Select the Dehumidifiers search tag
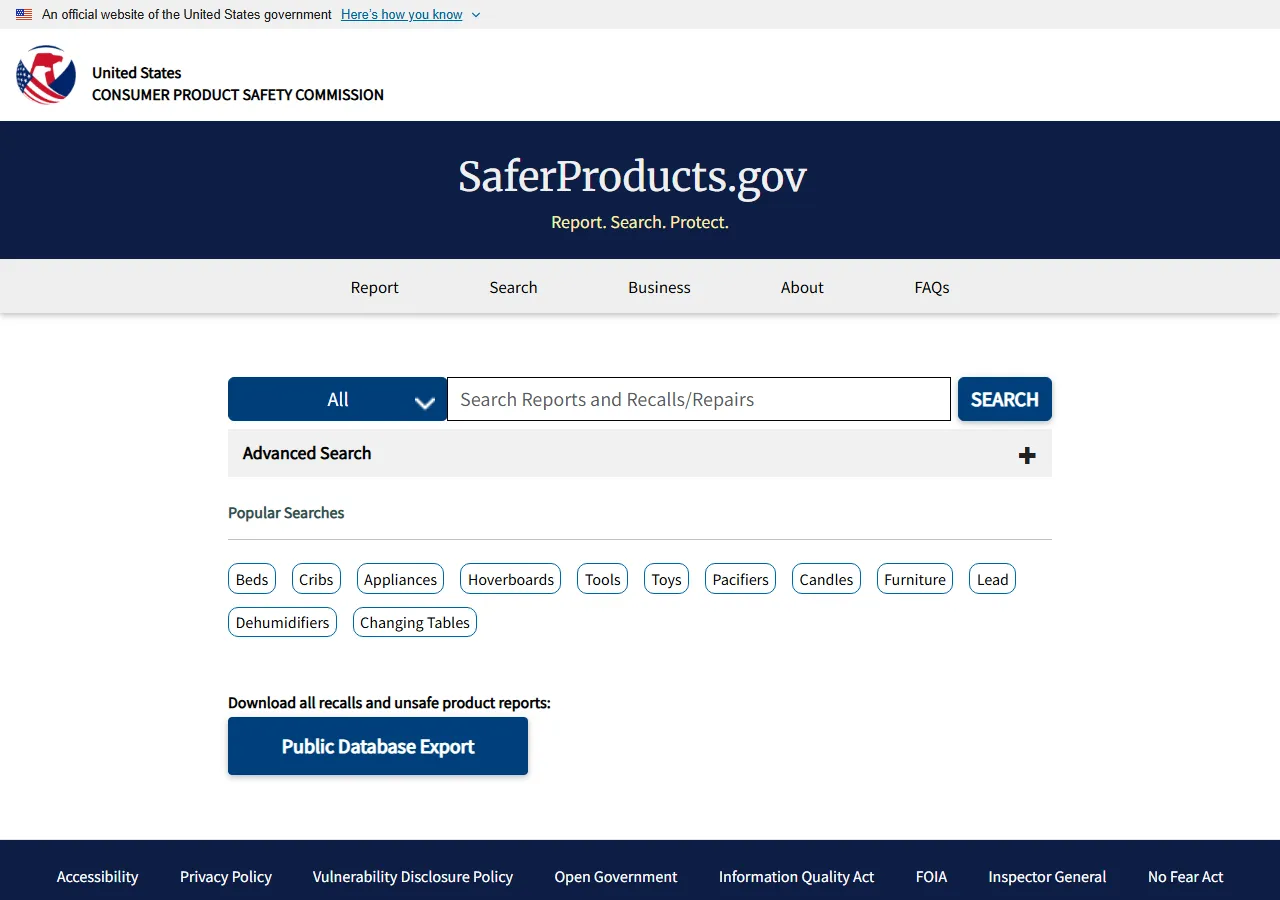1280x900 pixels. point(283,622)
